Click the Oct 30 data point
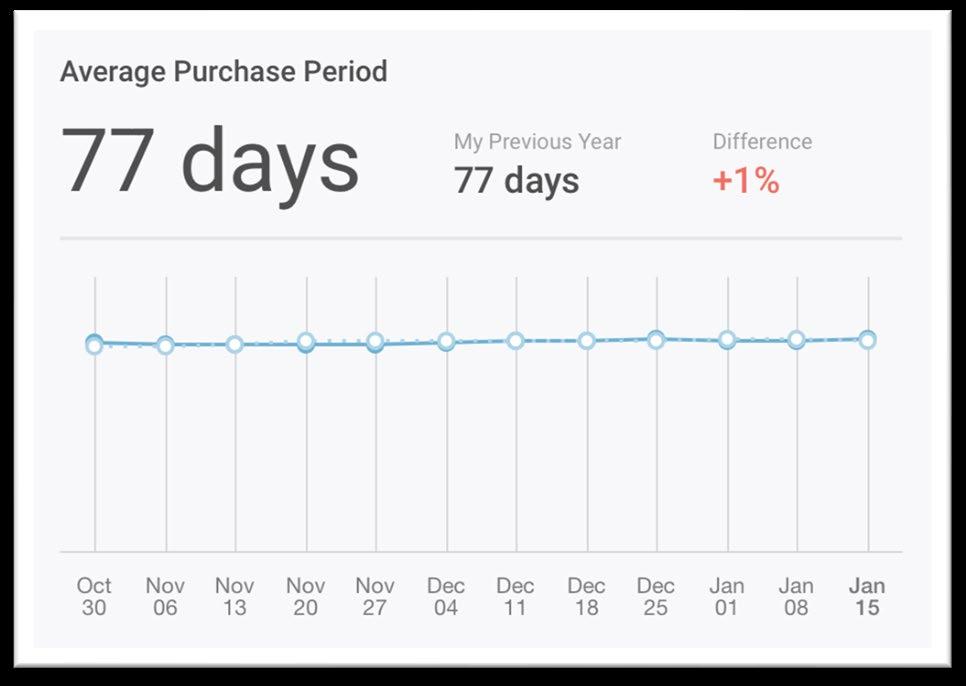Screen dimensions: 966x686 coord(94,344)
